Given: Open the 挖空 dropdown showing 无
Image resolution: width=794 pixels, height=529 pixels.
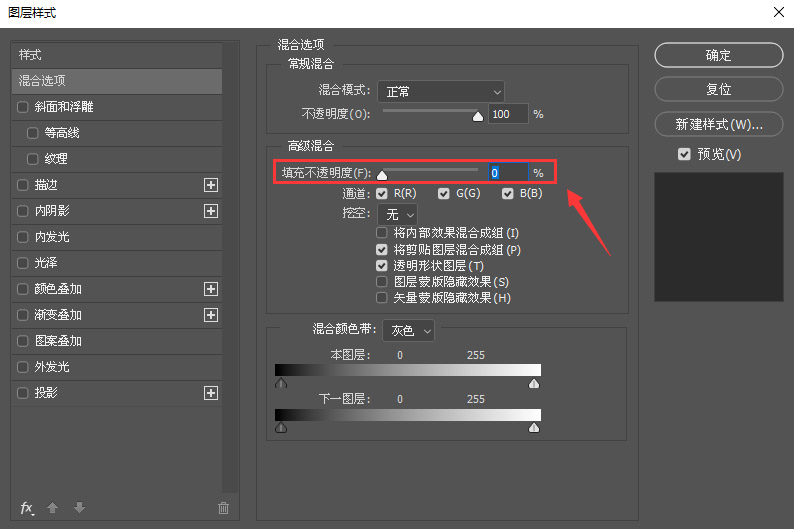Looking at the screenshot, I should [x=398, y=215].
